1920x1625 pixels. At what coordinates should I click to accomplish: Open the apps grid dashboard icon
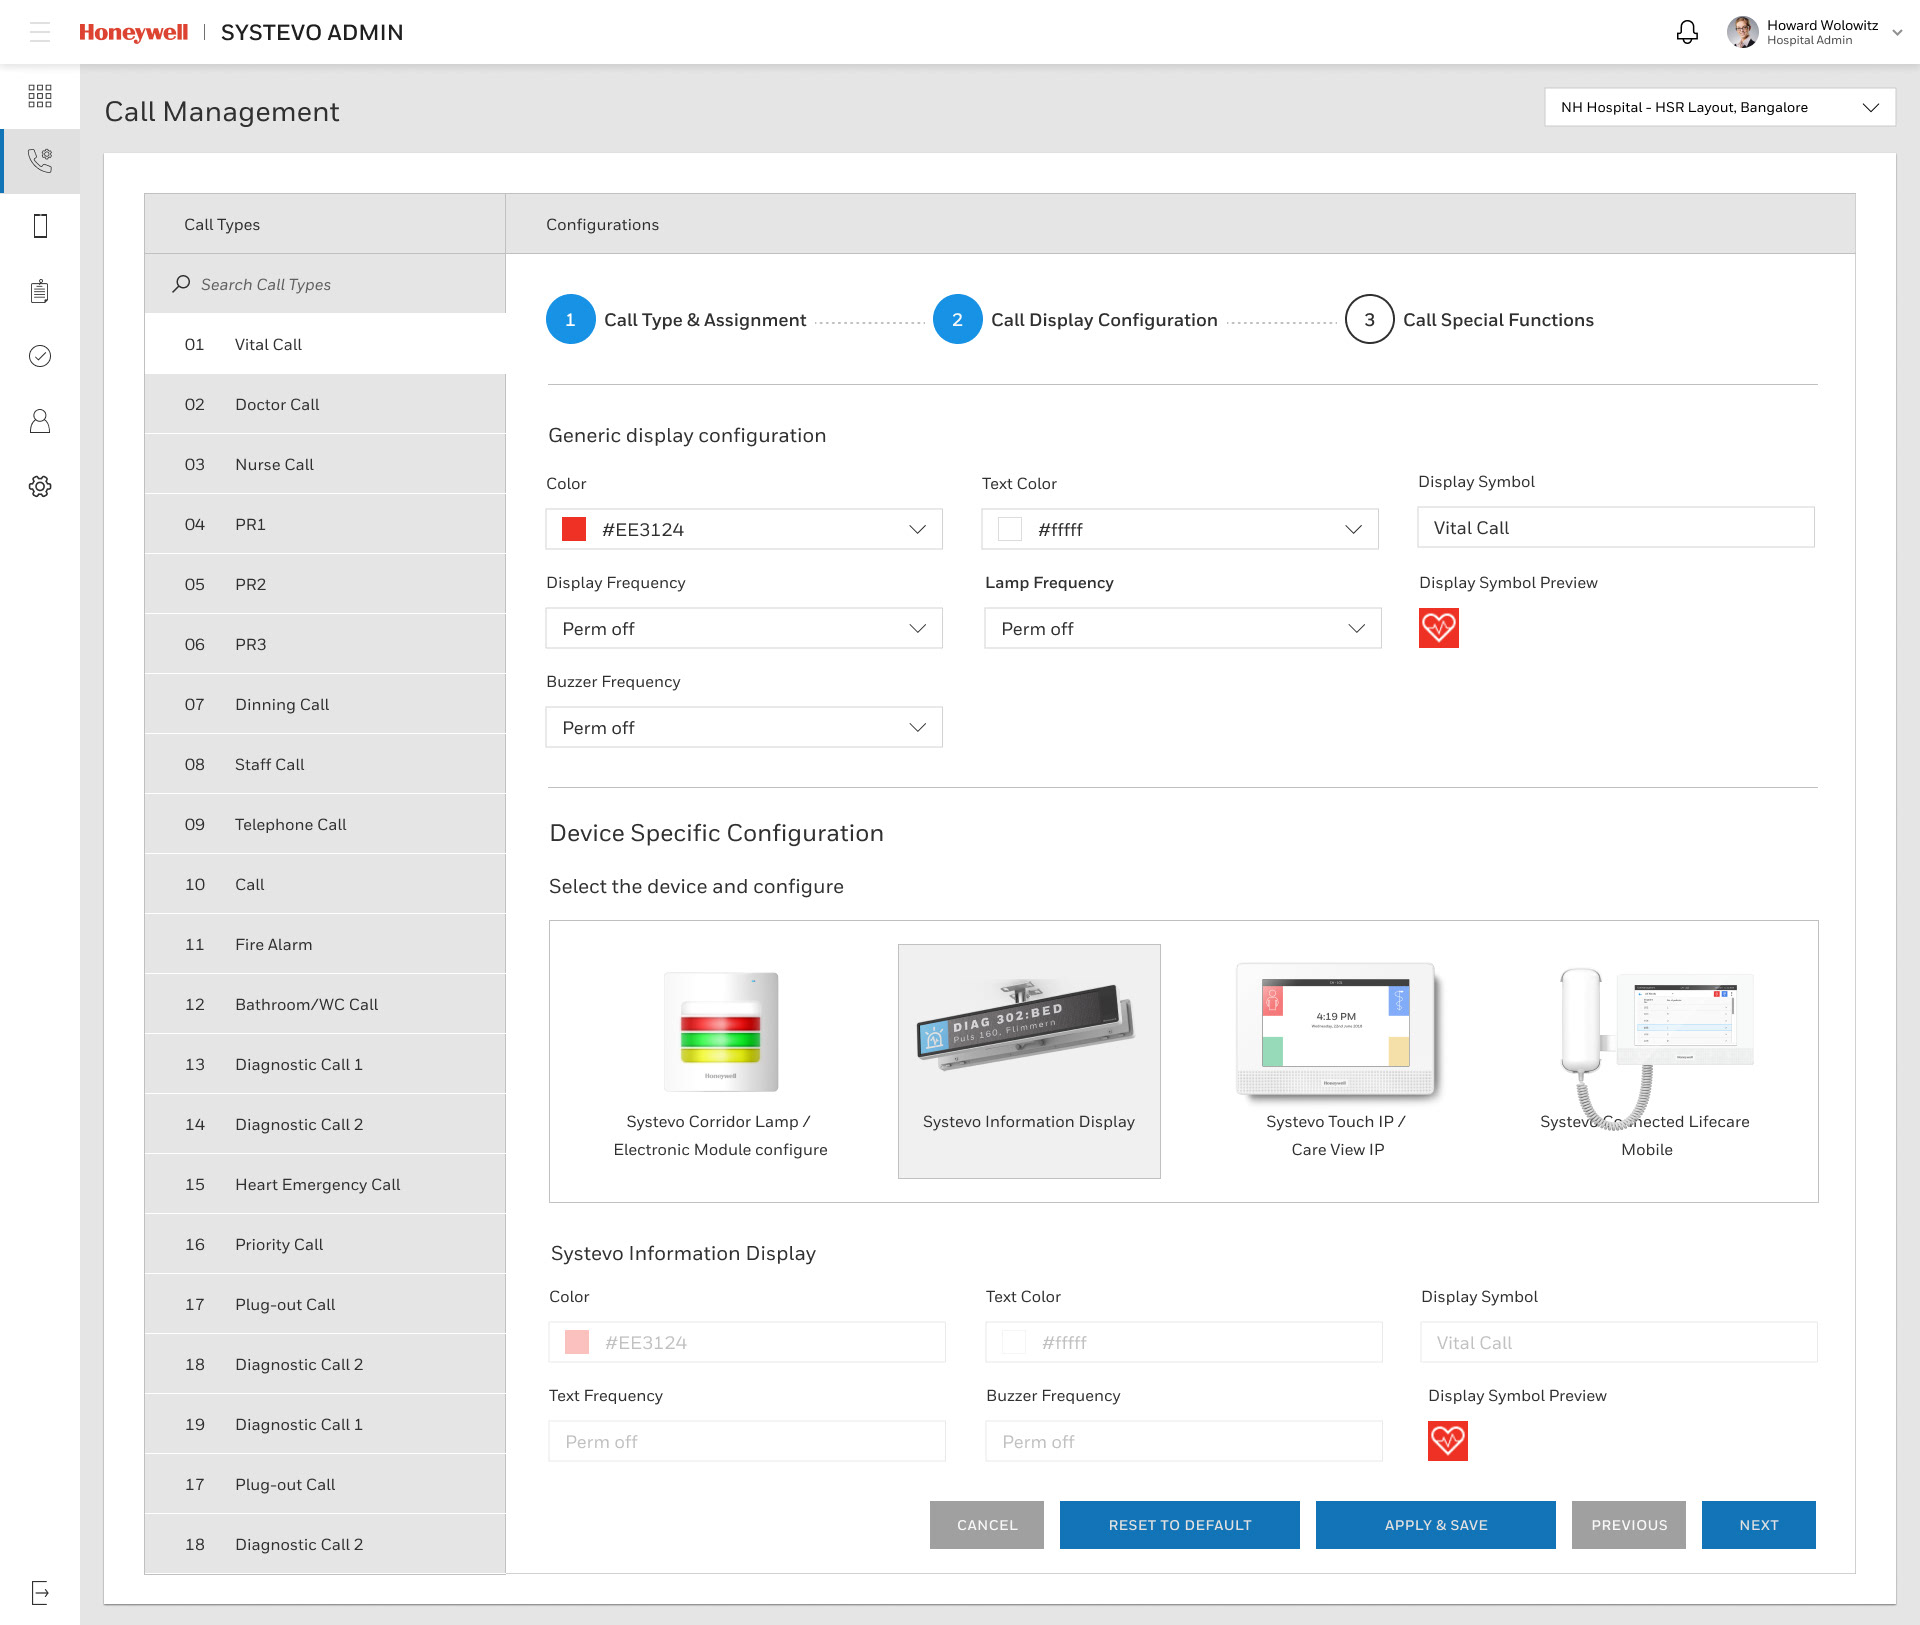pyautogui.click(x=40, y=96)
